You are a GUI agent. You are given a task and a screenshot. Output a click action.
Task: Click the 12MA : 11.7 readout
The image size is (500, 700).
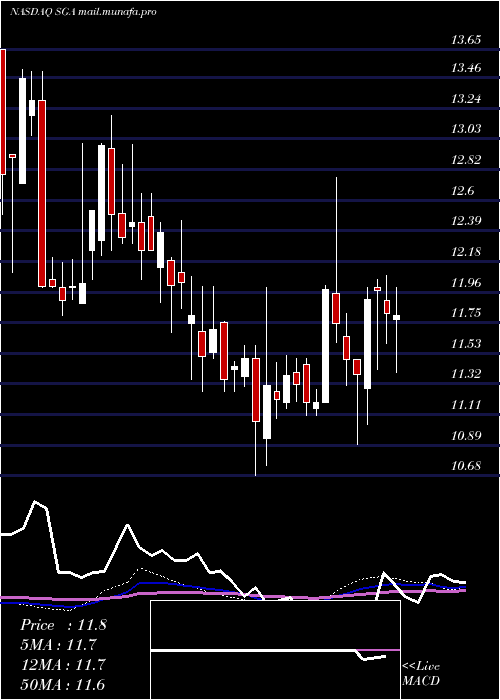[x=63, y=665]
